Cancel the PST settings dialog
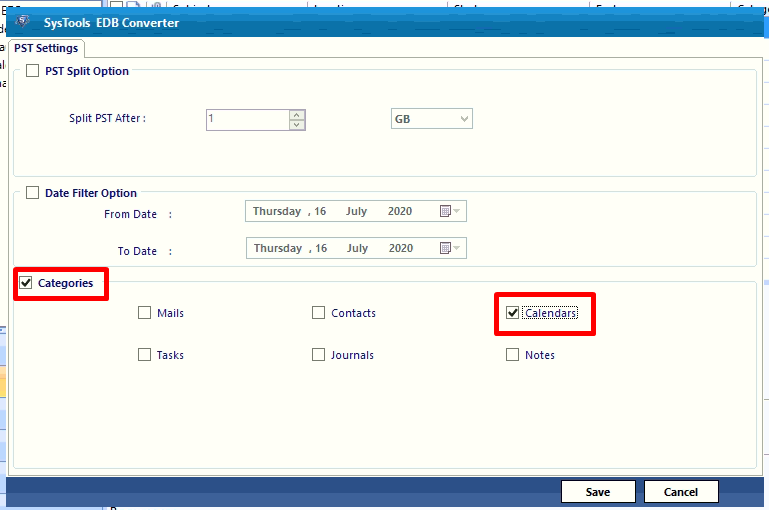This screenshot has height=510, width=769. pos(681,492)
